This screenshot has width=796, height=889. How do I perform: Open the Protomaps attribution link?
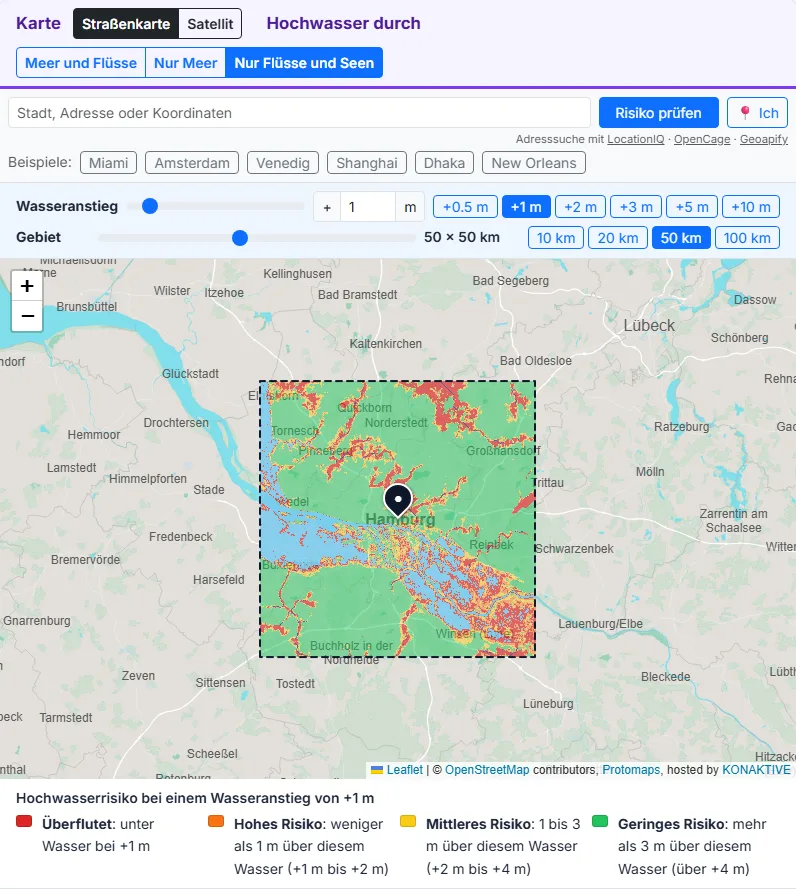[x=631, y=769]
